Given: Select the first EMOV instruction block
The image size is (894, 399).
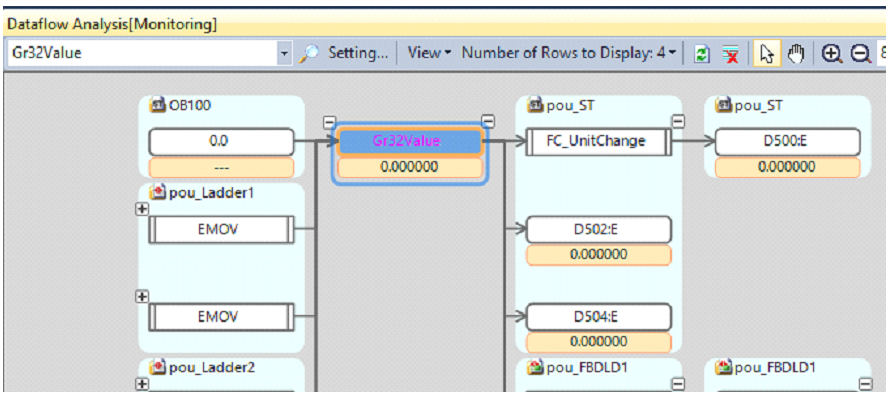Looking at the screenshot, I should point(221,230).
